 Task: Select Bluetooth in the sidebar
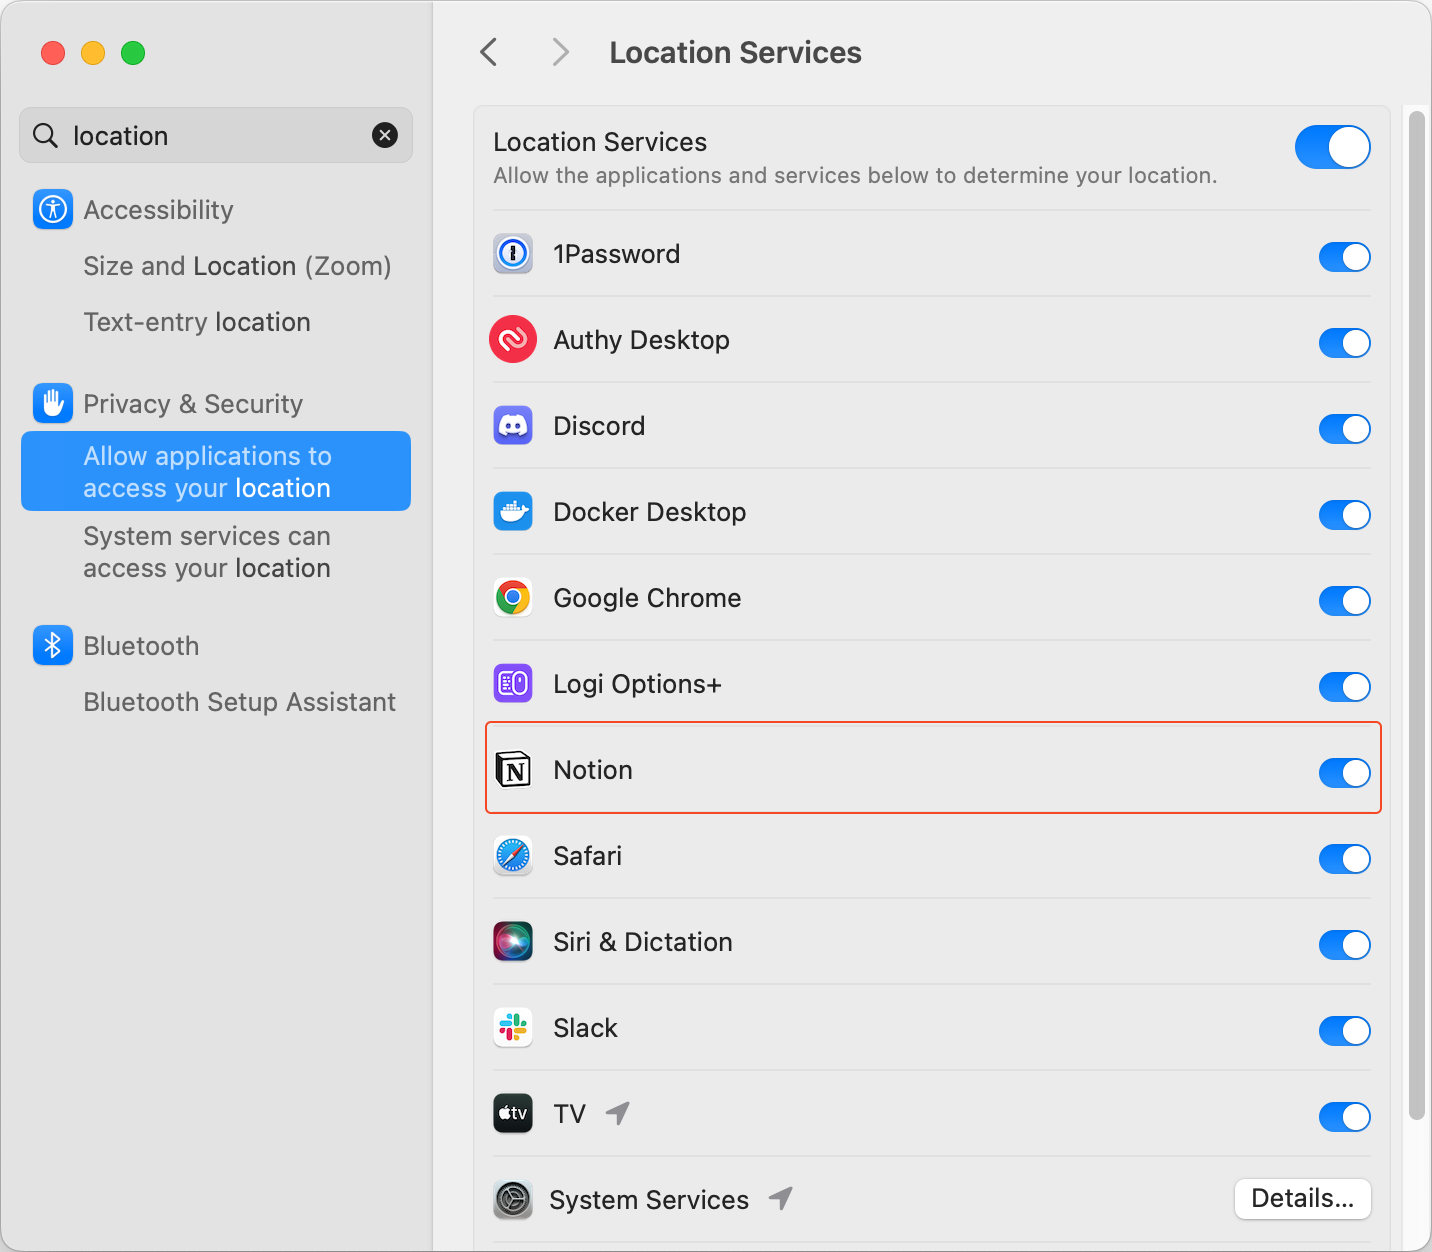[141, 646]
